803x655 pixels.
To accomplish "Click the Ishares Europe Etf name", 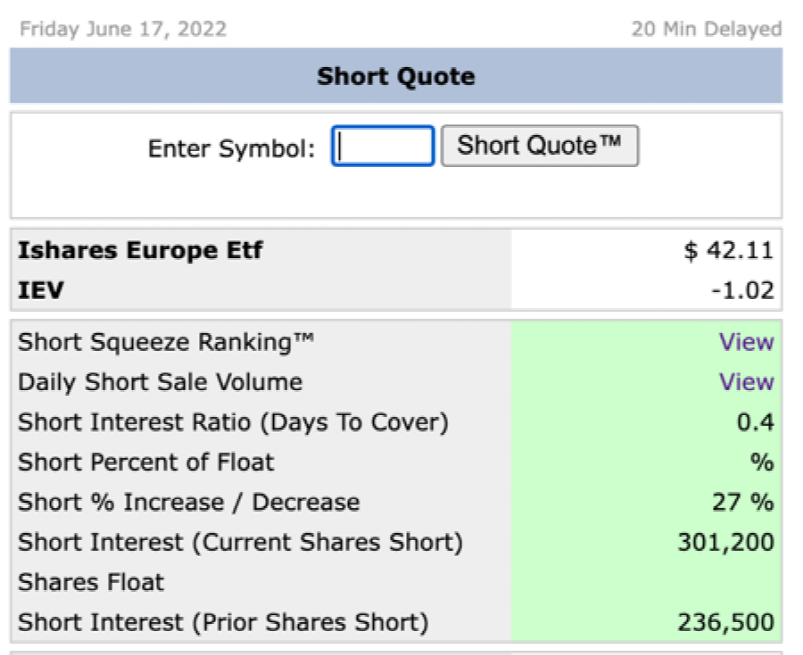I will point(140,250).
